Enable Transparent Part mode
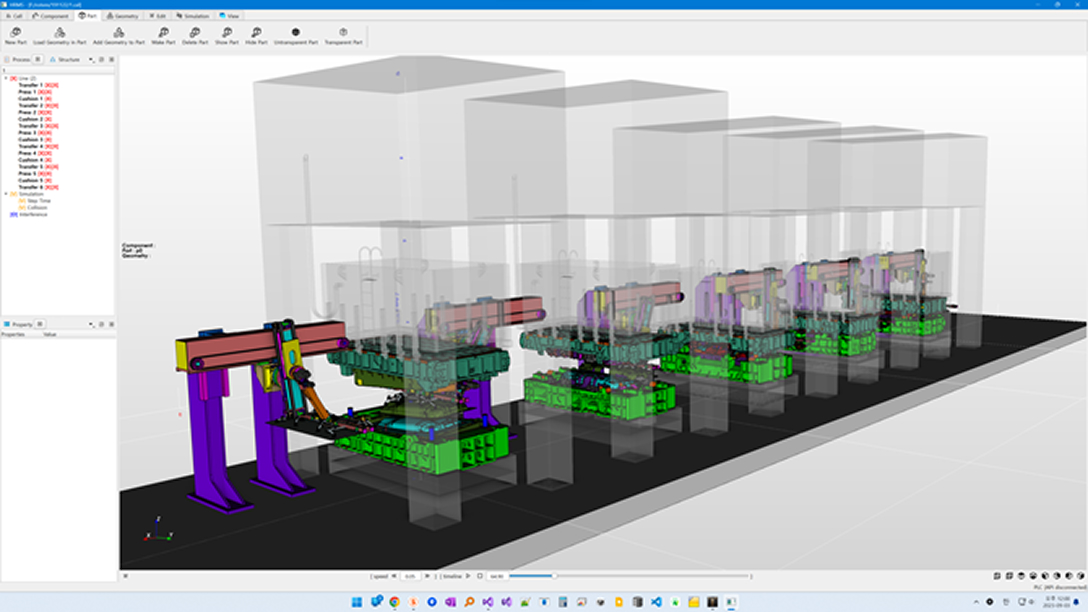 [x=343, y=34]
